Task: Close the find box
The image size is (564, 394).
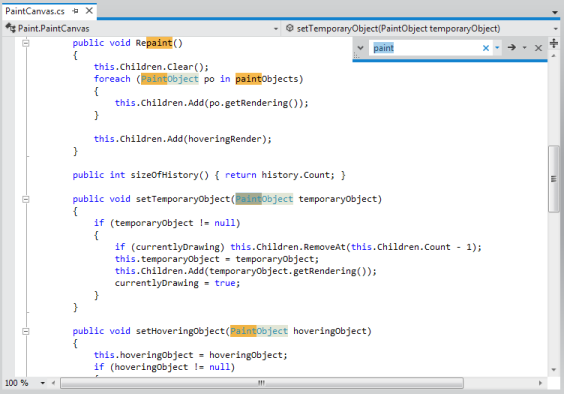Action: point(538,48)
